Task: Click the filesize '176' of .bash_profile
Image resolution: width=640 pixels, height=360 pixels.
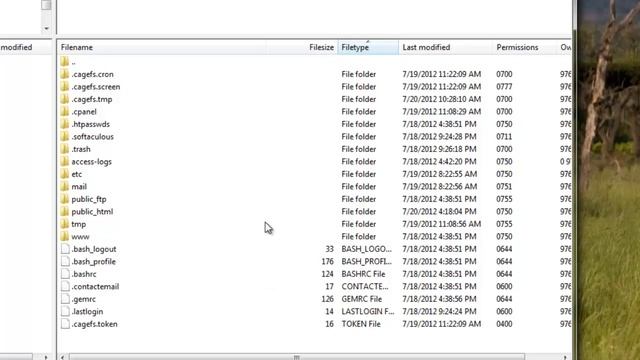Action: [327, 262]
